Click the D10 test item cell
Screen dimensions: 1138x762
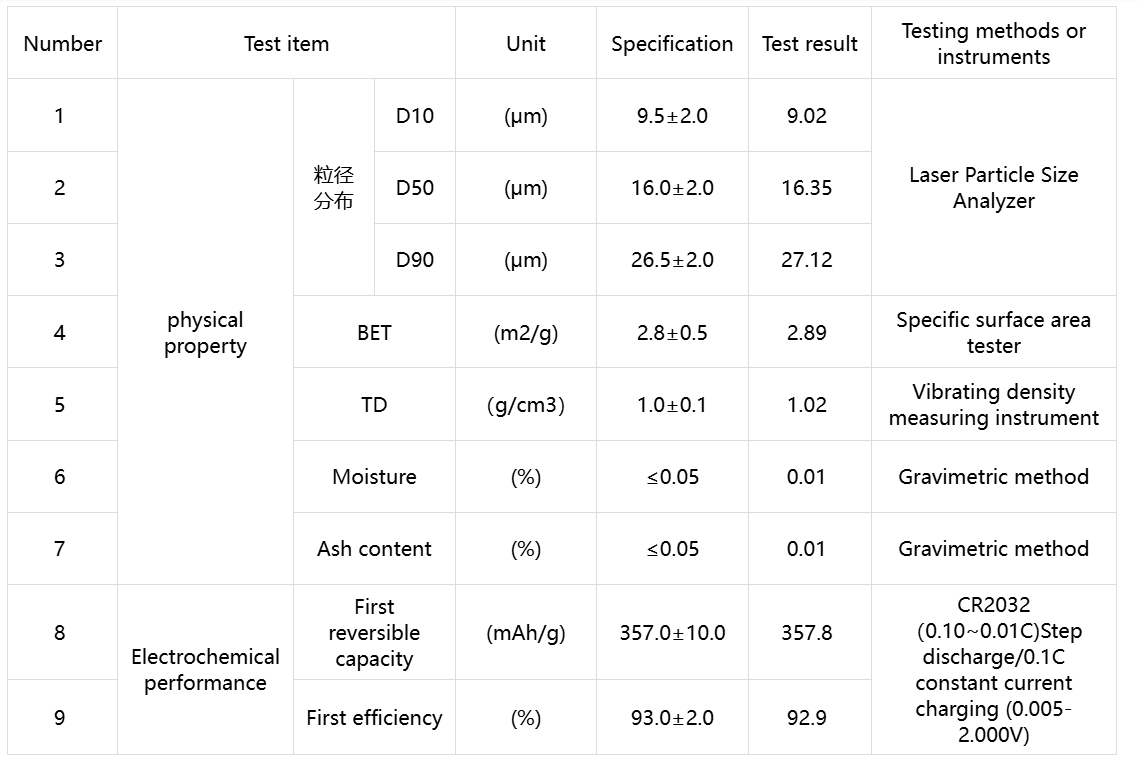coord(415,116)
